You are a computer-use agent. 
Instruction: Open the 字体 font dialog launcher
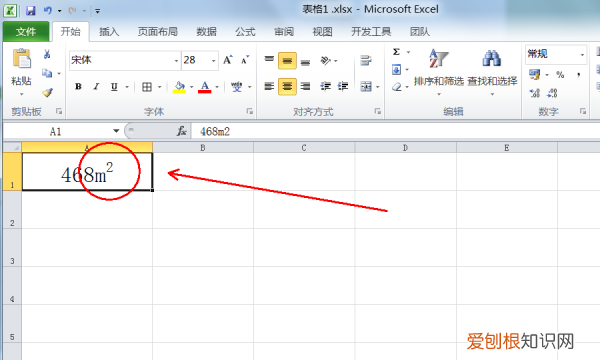tap(250, 111)
